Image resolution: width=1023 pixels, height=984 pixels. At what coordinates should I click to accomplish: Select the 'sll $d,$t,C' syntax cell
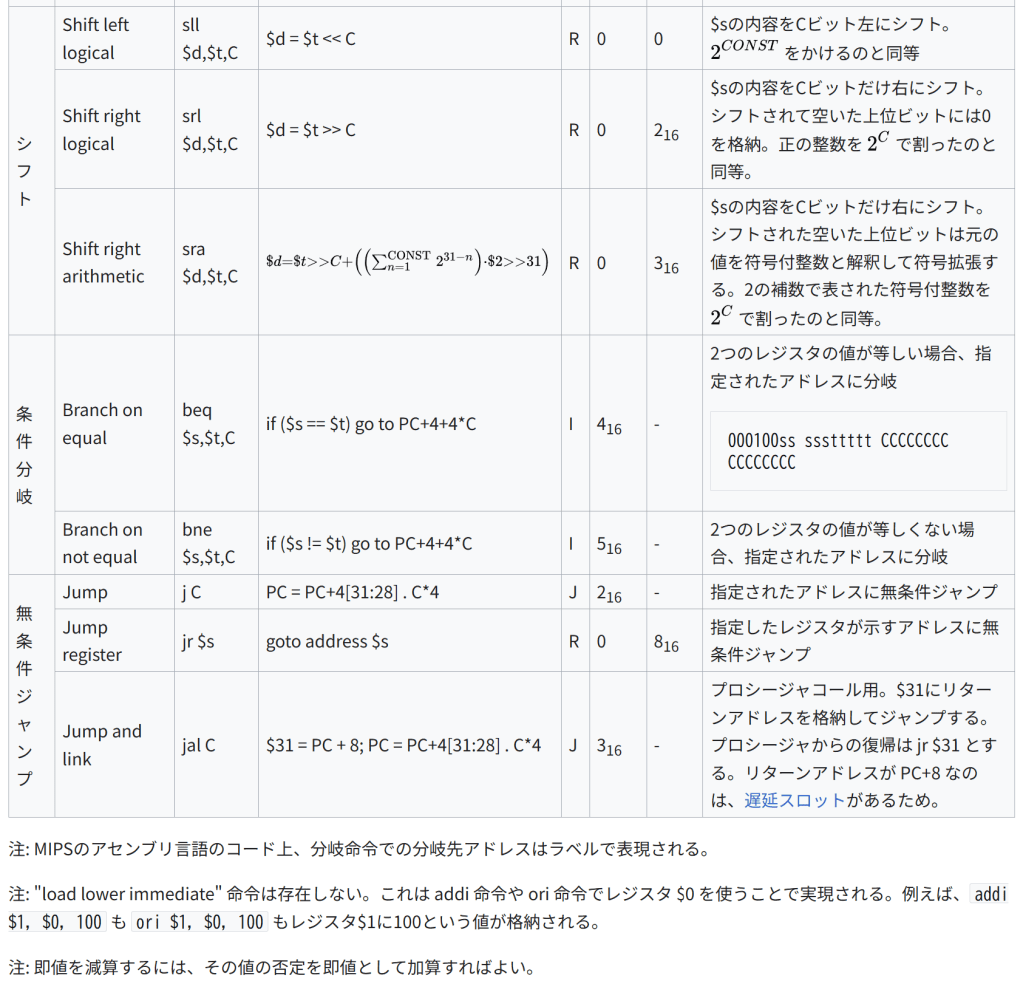coord(210,39)
